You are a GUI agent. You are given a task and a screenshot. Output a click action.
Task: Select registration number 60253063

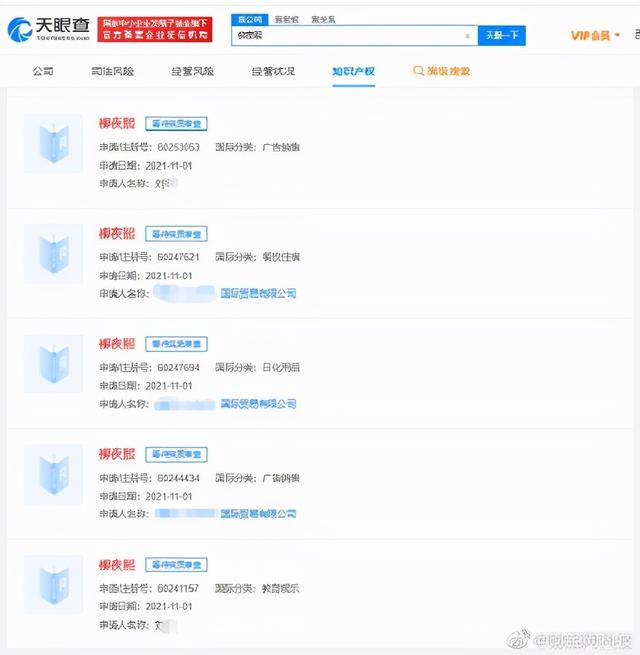178,147
